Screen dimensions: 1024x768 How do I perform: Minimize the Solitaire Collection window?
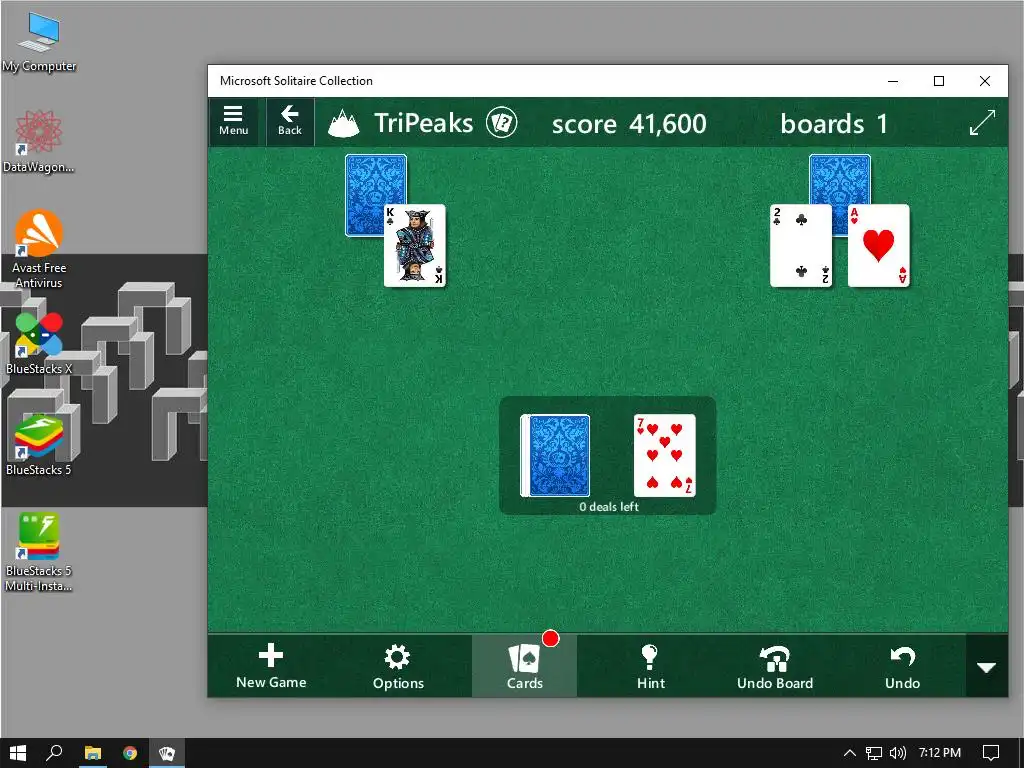point(893,81)
